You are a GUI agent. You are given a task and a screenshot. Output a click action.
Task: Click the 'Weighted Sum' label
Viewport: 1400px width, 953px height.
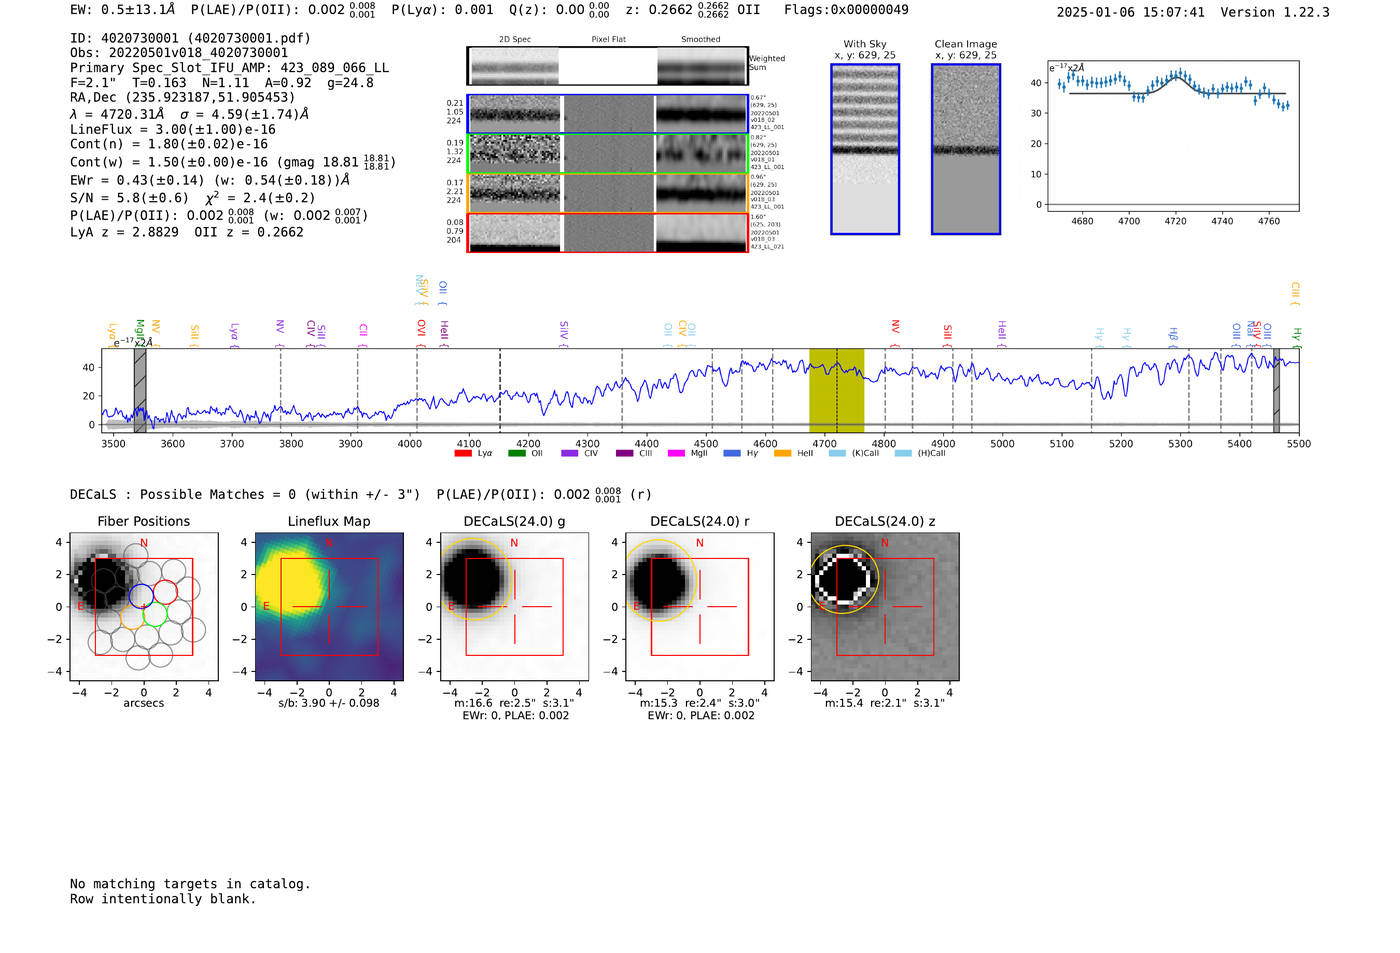point(767,63)
